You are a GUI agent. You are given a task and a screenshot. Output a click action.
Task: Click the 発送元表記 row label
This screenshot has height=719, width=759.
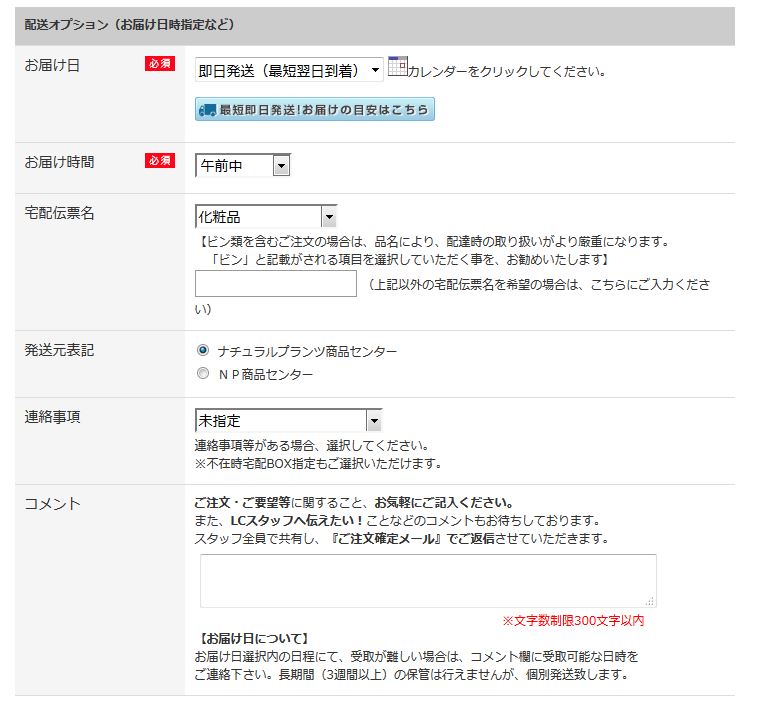tap(59, 350)
